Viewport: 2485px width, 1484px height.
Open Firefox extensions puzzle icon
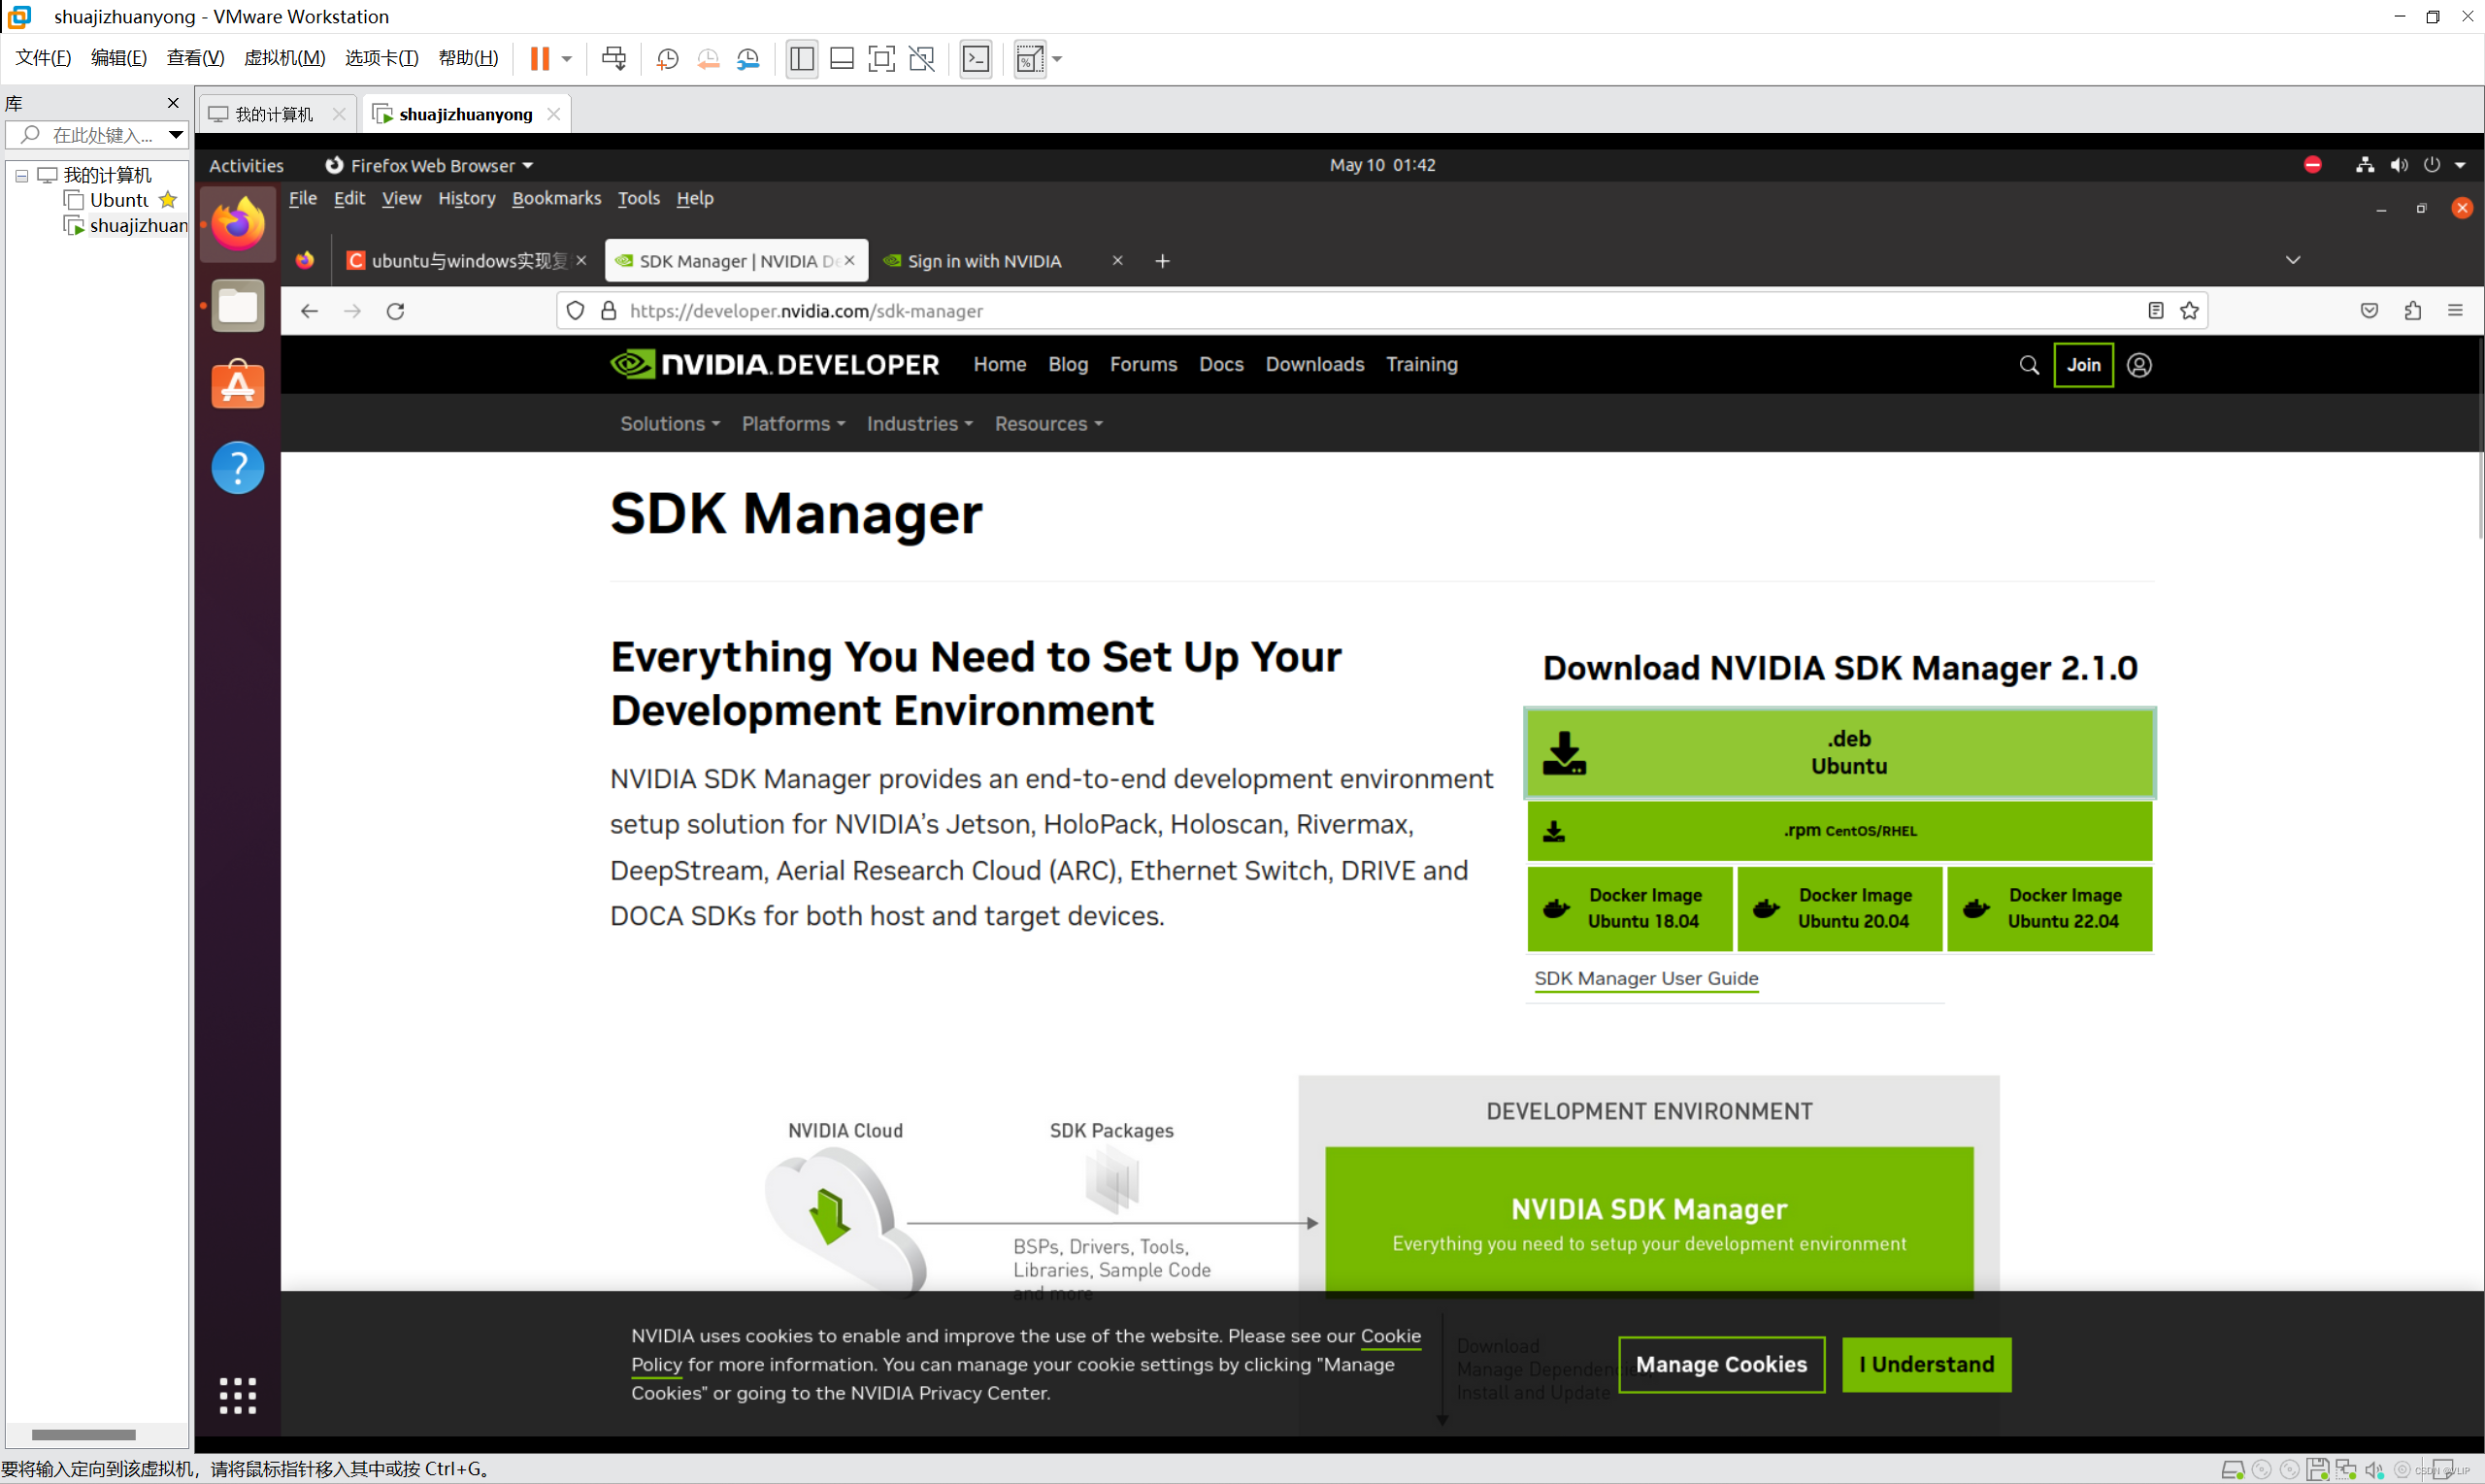2412,311
